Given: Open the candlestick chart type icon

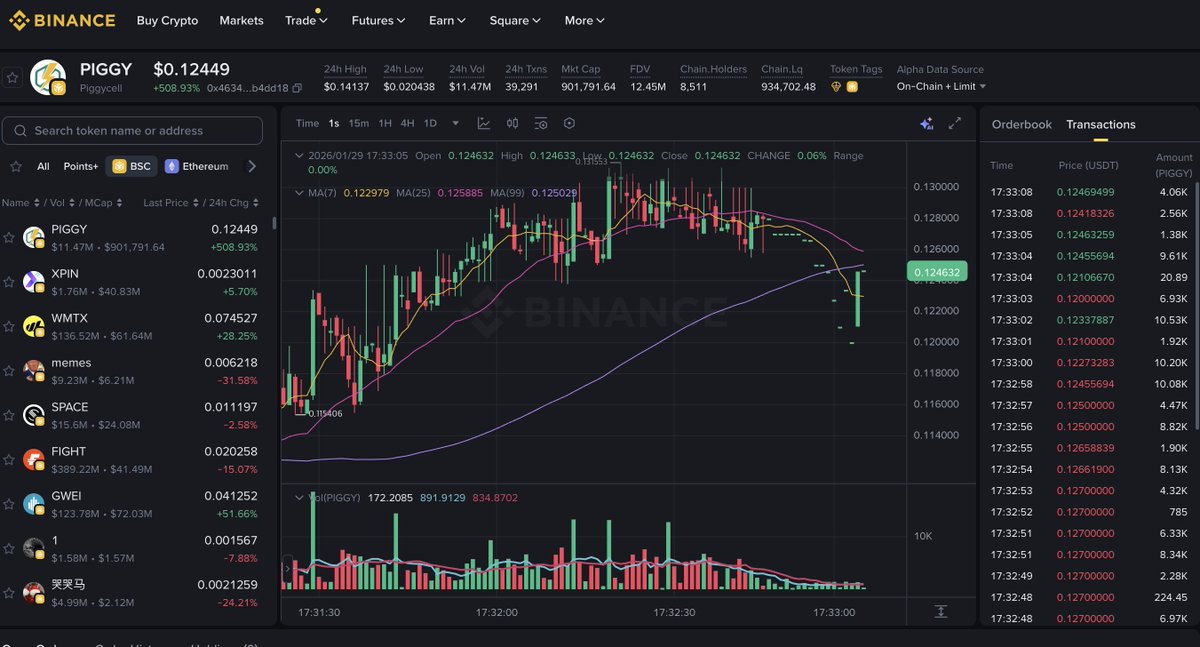Looking at the screenshot, I should (x=512, y=123).
